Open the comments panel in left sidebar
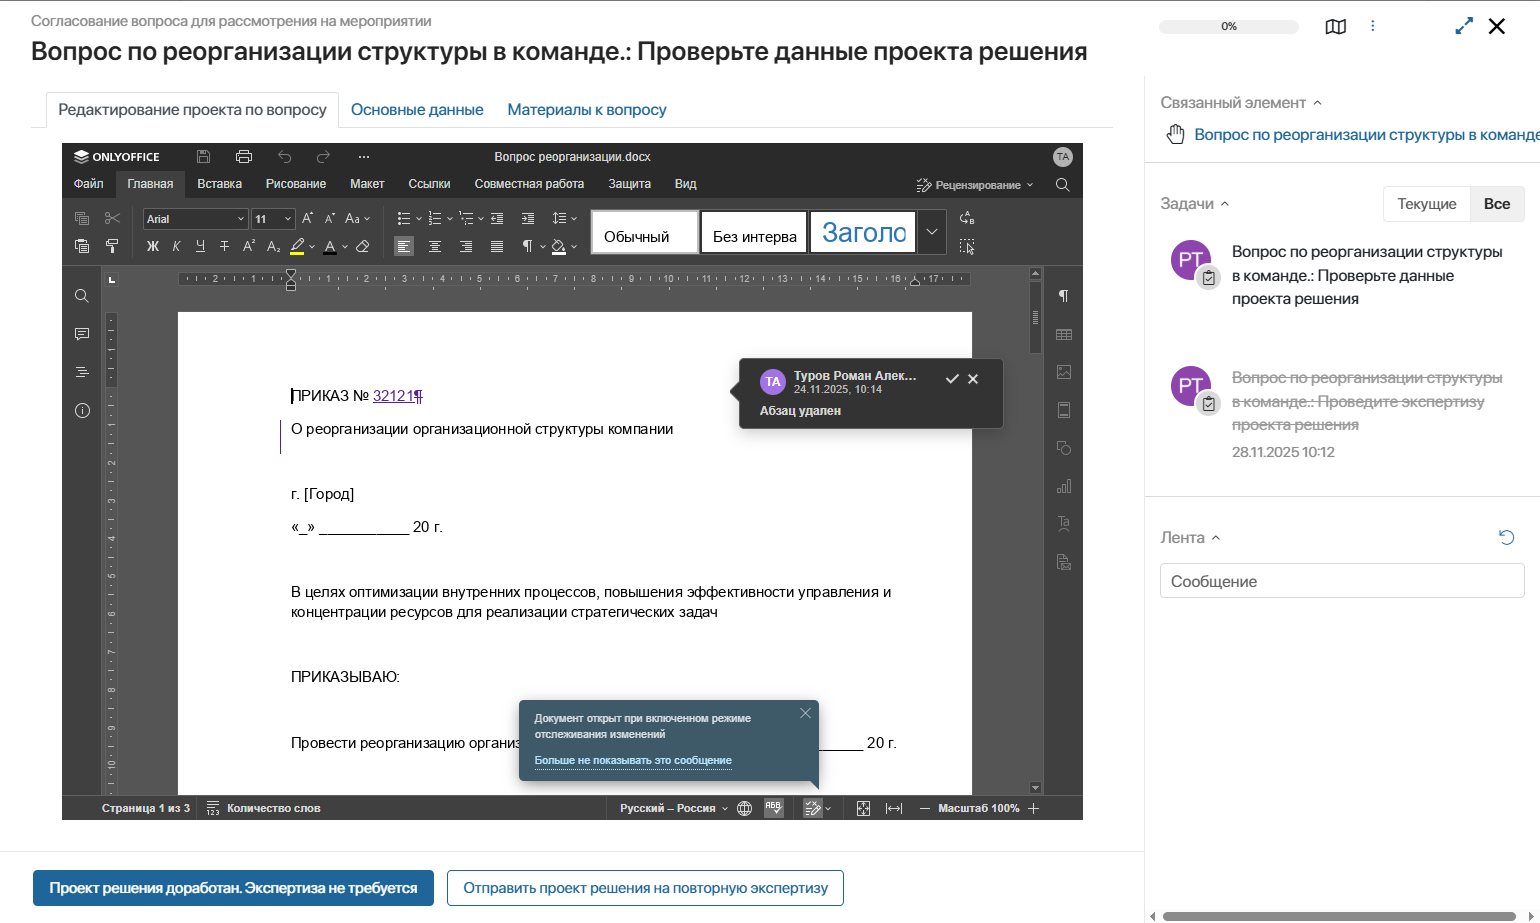 (x=82, y=334)
